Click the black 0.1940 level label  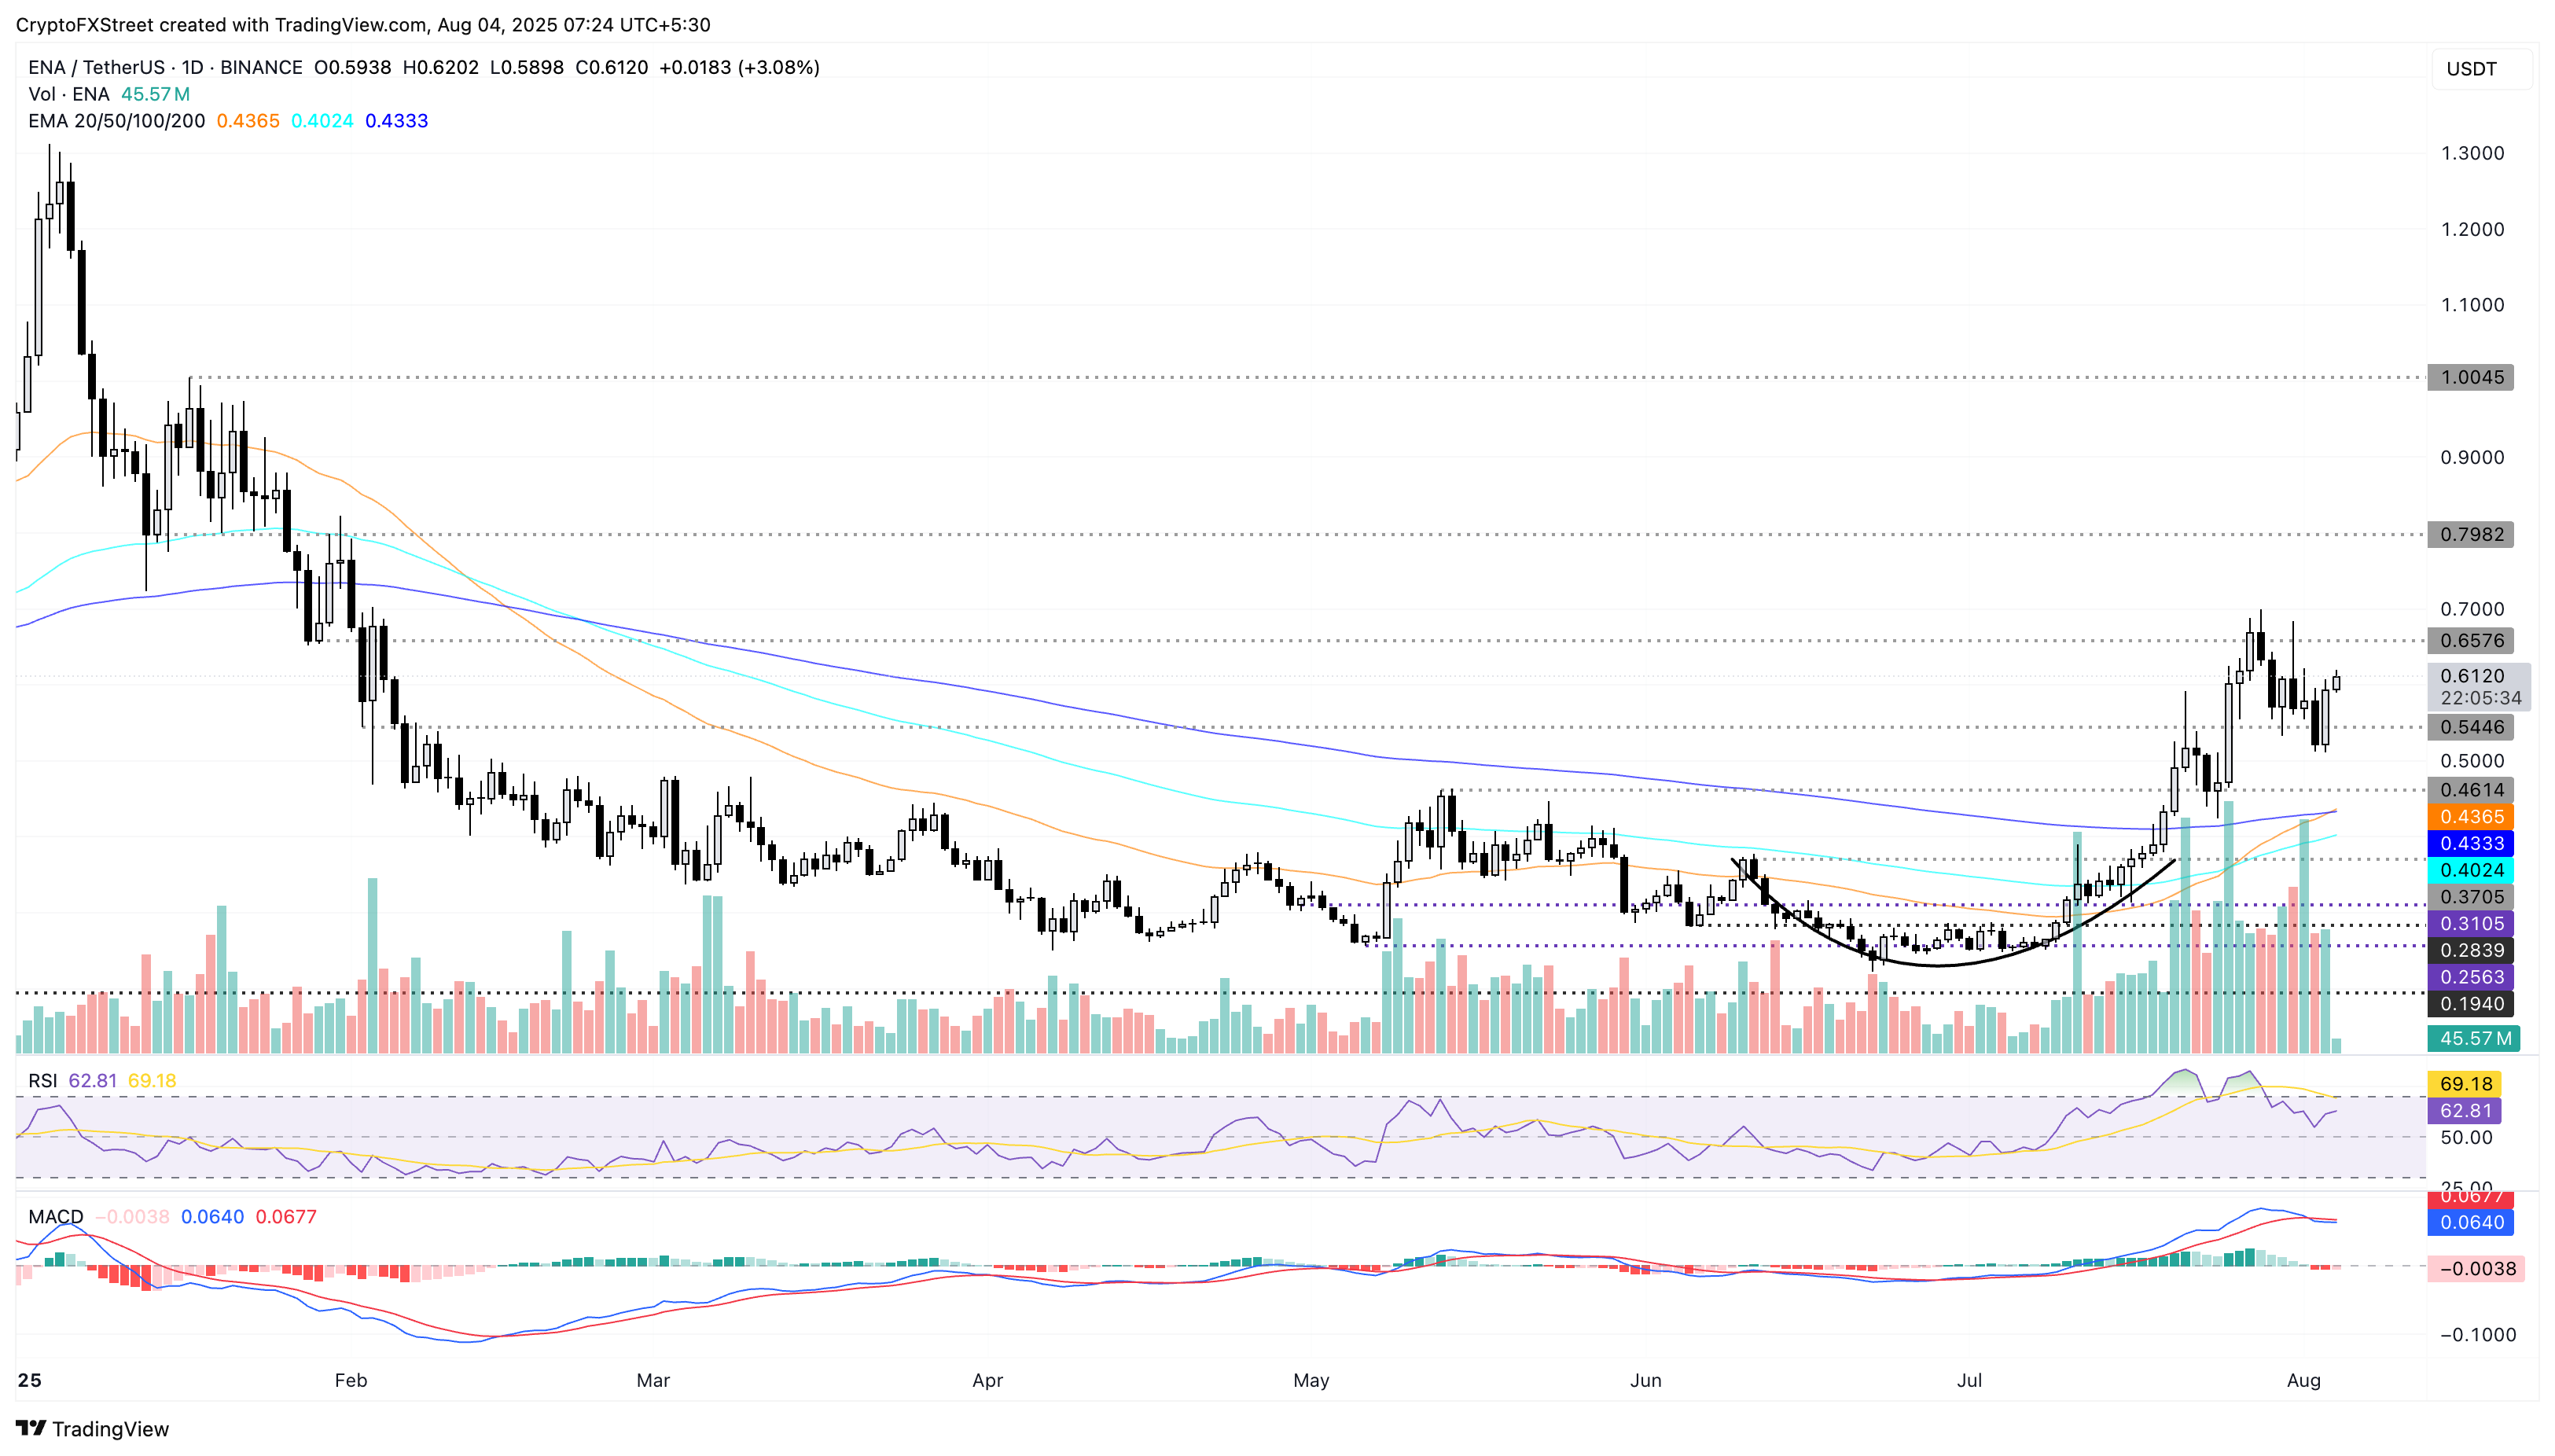coord(2471,1004)
